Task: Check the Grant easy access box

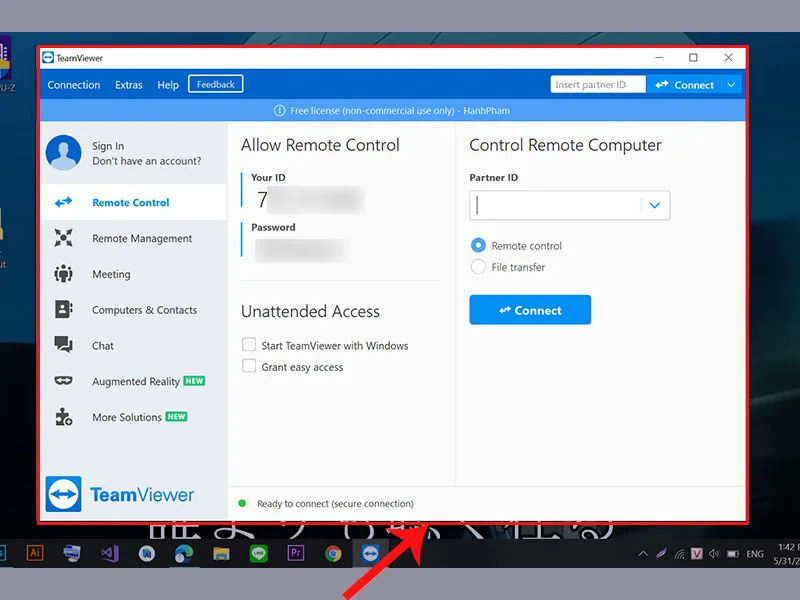Action: coord(248,366)
